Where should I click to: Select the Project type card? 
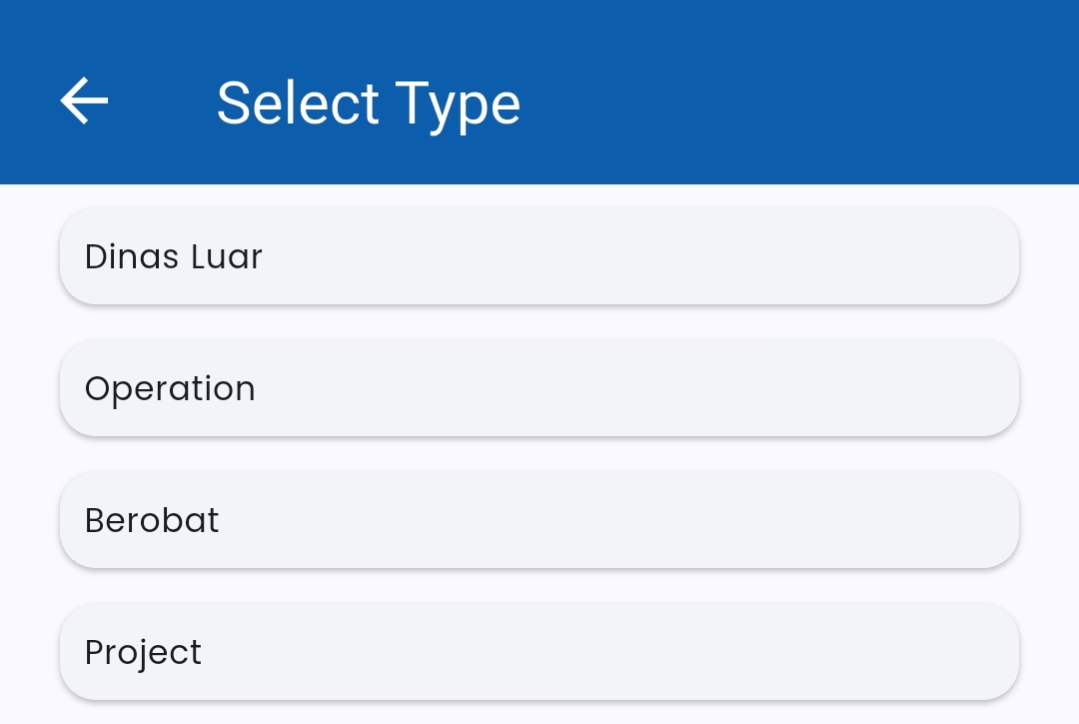coord(539,652)
